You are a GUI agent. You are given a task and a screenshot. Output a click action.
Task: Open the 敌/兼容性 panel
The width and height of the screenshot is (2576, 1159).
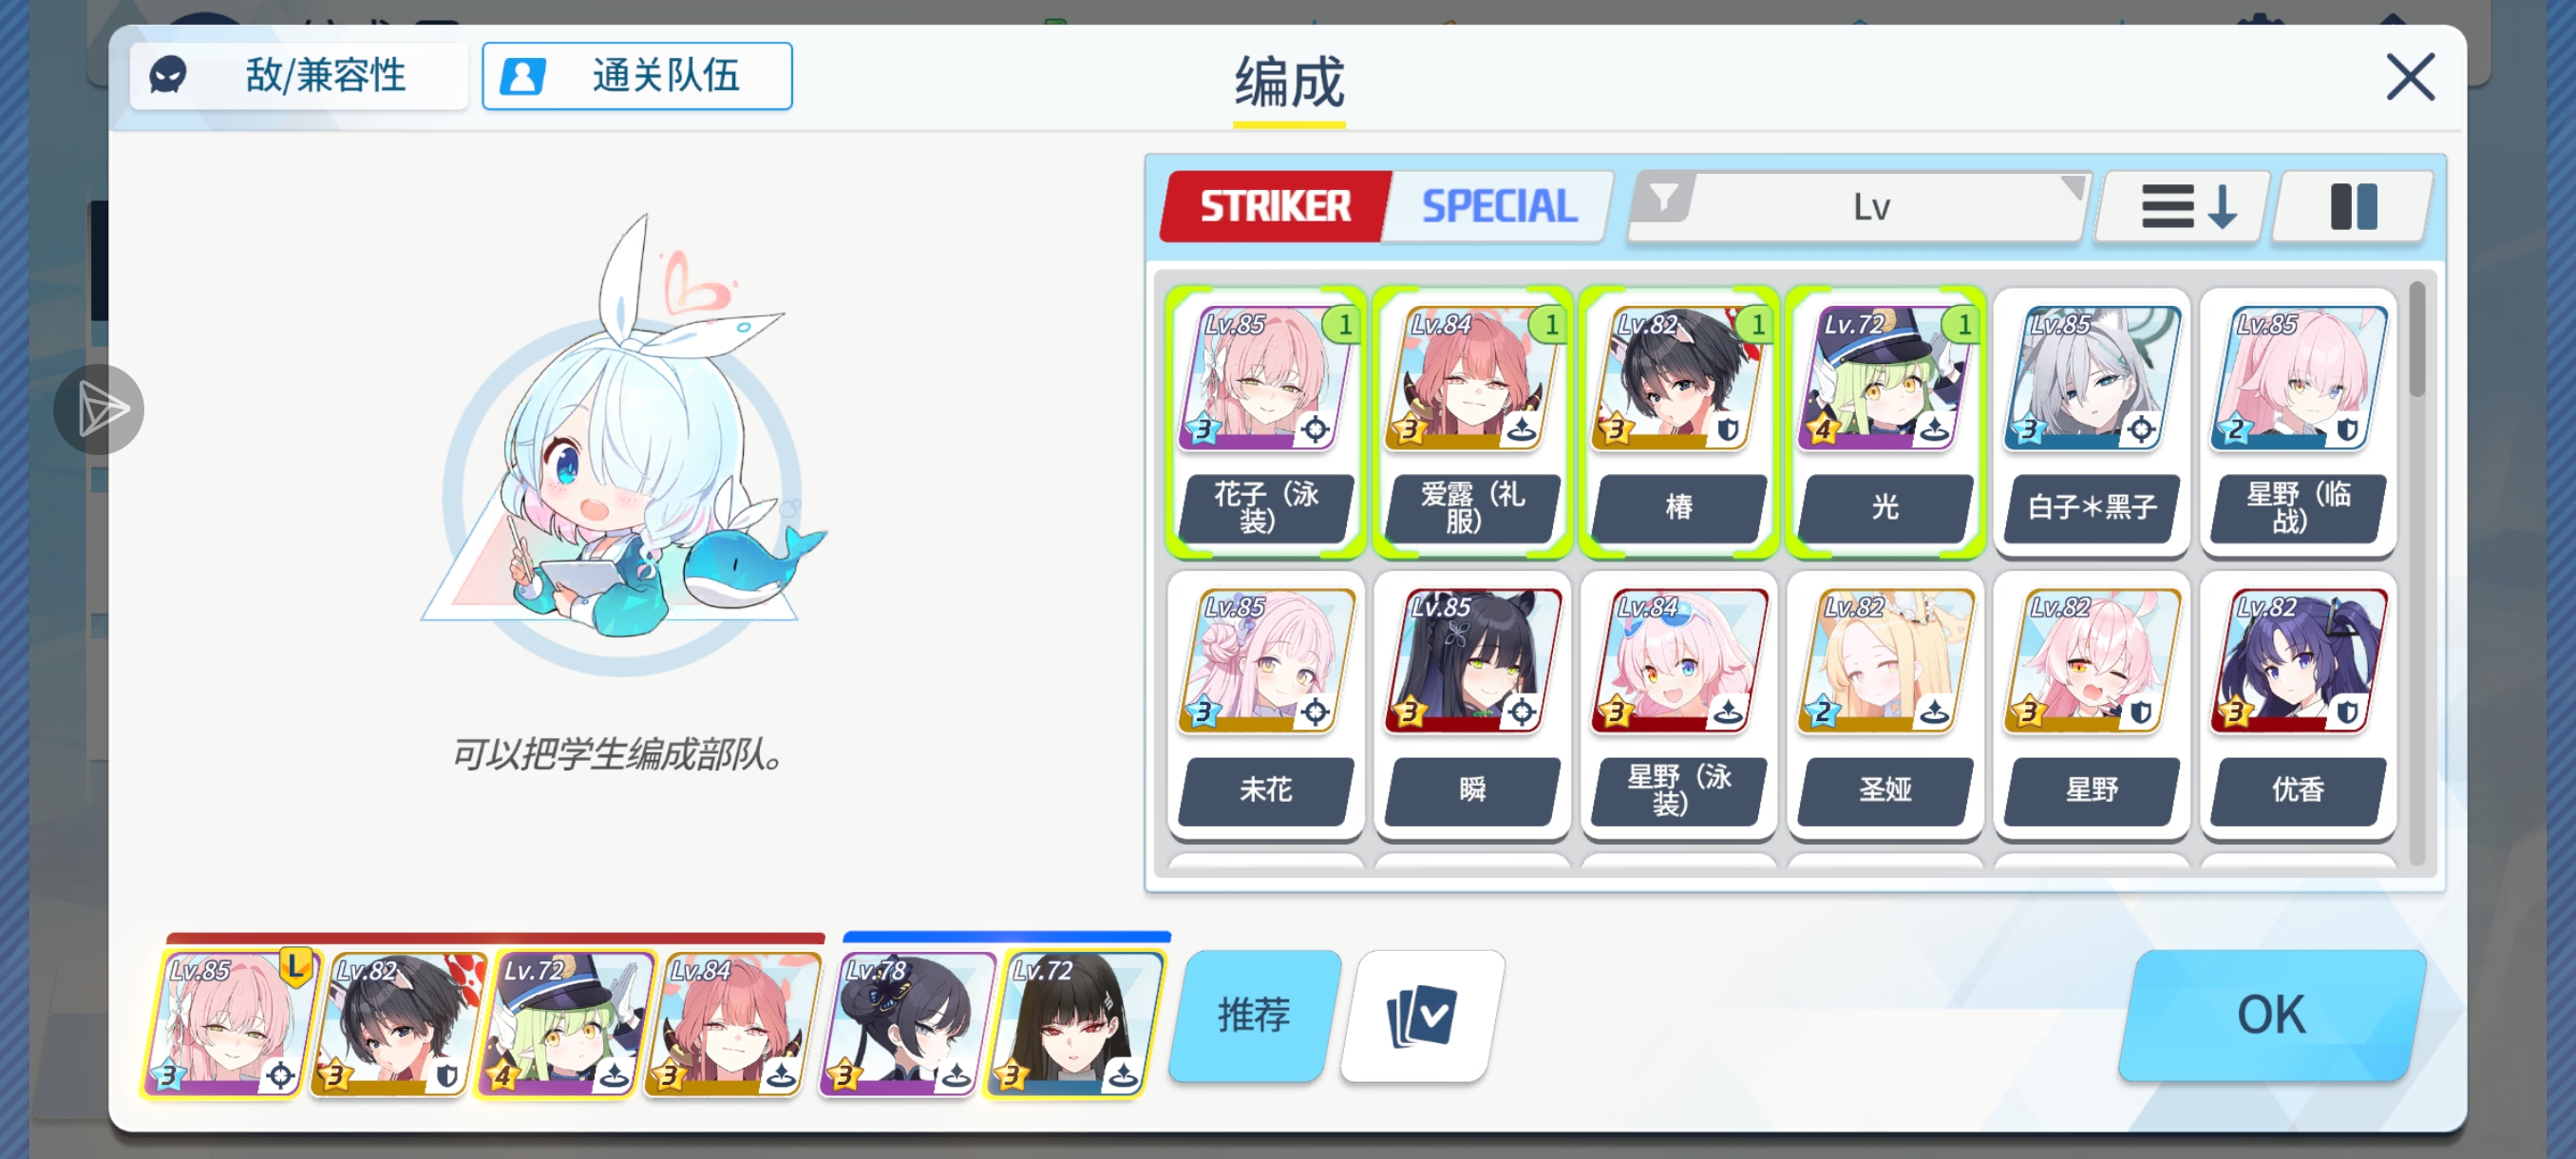299,76
